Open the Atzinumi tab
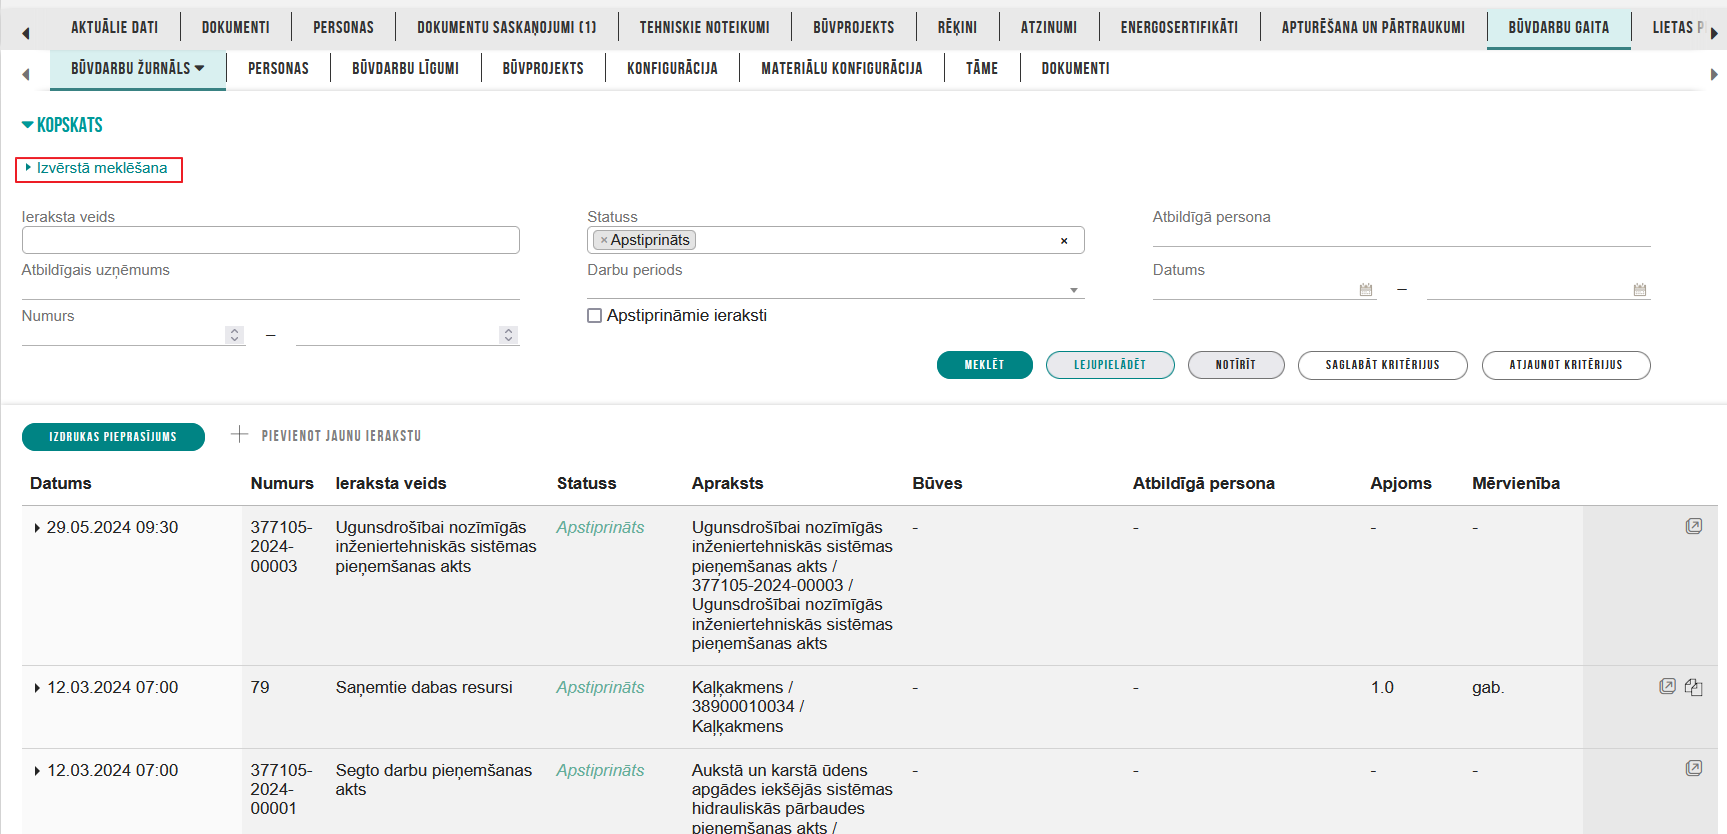The width and height of the screenshot is (1727, 834). pyautogui.click(x=1049, y=27)
